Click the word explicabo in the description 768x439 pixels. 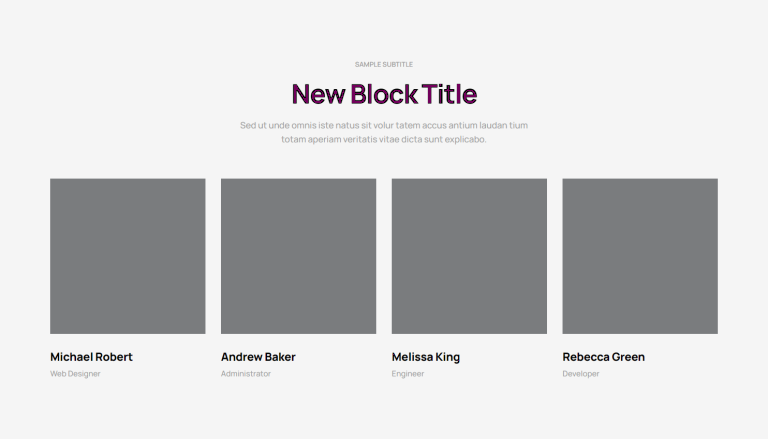(x=465, y=139)
